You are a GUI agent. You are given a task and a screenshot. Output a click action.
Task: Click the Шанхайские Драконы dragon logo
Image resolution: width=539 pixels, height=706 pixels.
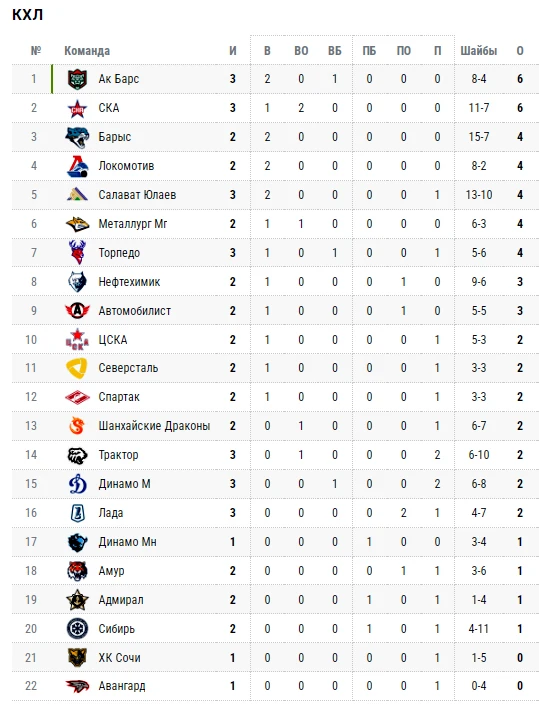click(x=77, y=426)
